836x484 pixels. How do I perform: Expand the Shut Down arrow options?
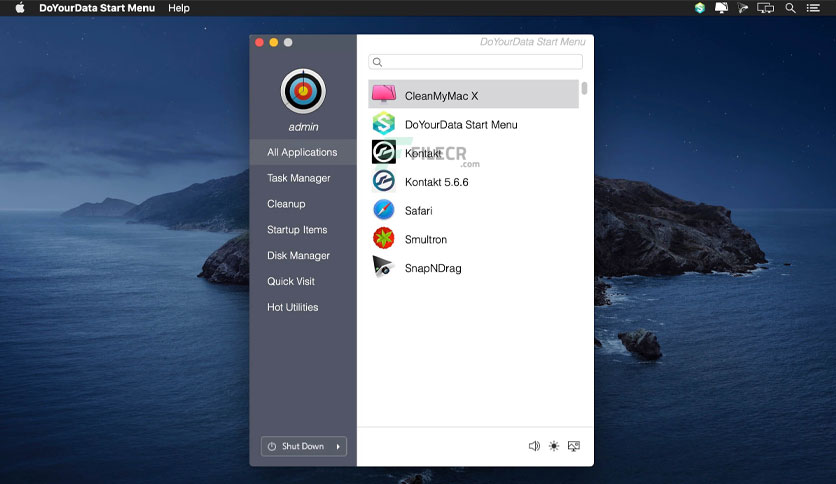coord(338,446)
